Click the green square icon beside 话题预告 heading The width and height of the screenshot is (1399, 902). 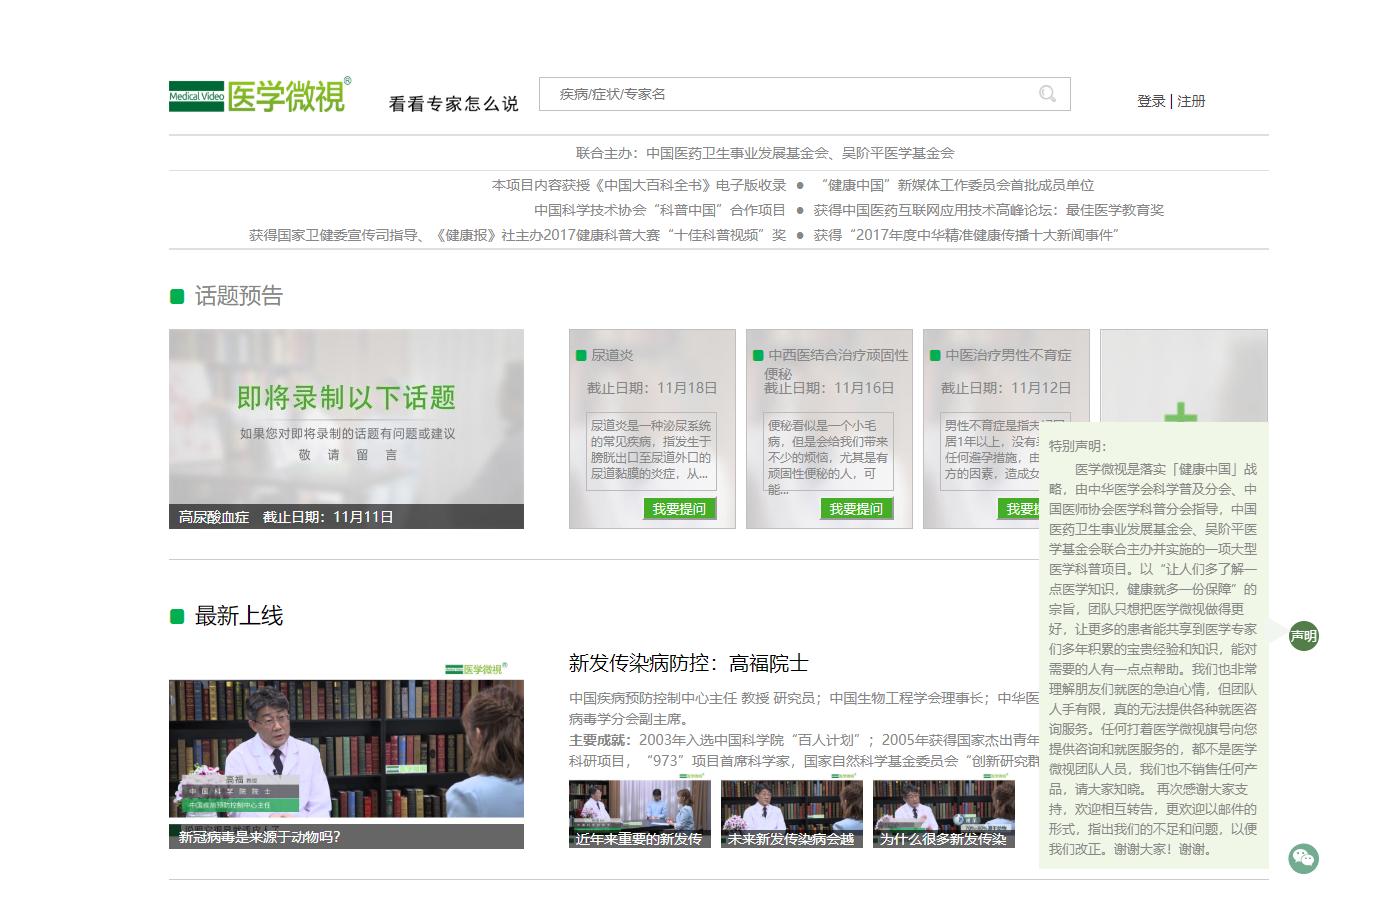pos(177,296)
